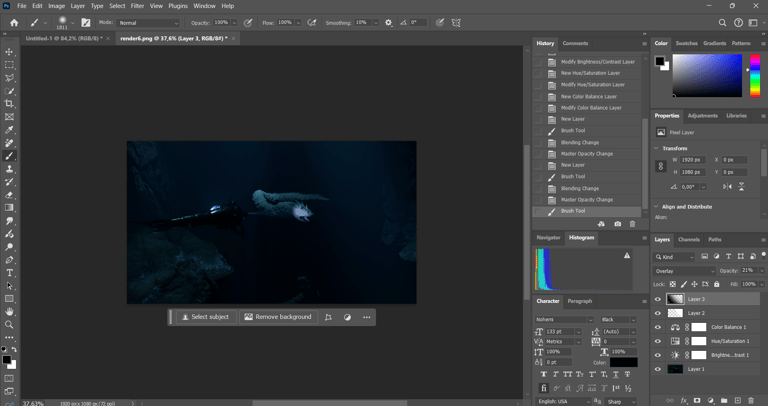Open the Overlay layer blend mode dropdown
This screenshot has height=406, width=768.
coord(684,270)
